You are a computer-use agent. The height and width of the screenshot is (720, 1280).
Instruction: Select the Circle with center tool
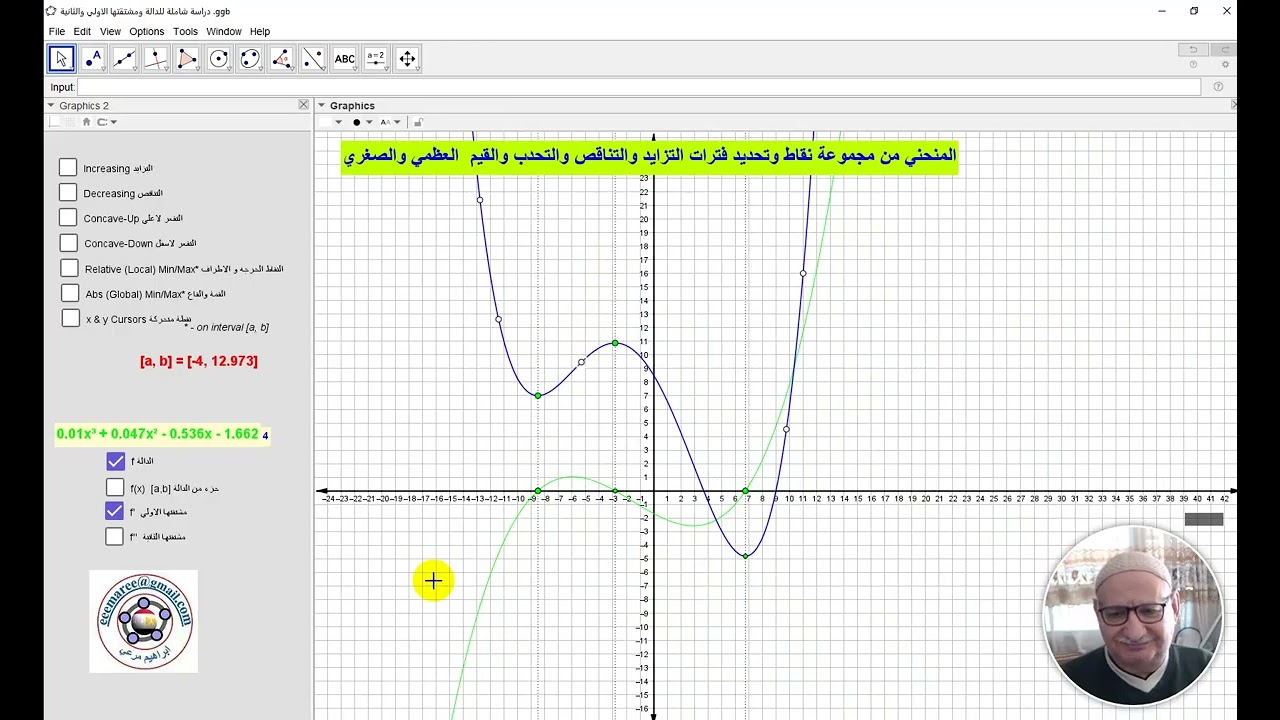pos(218,59)
